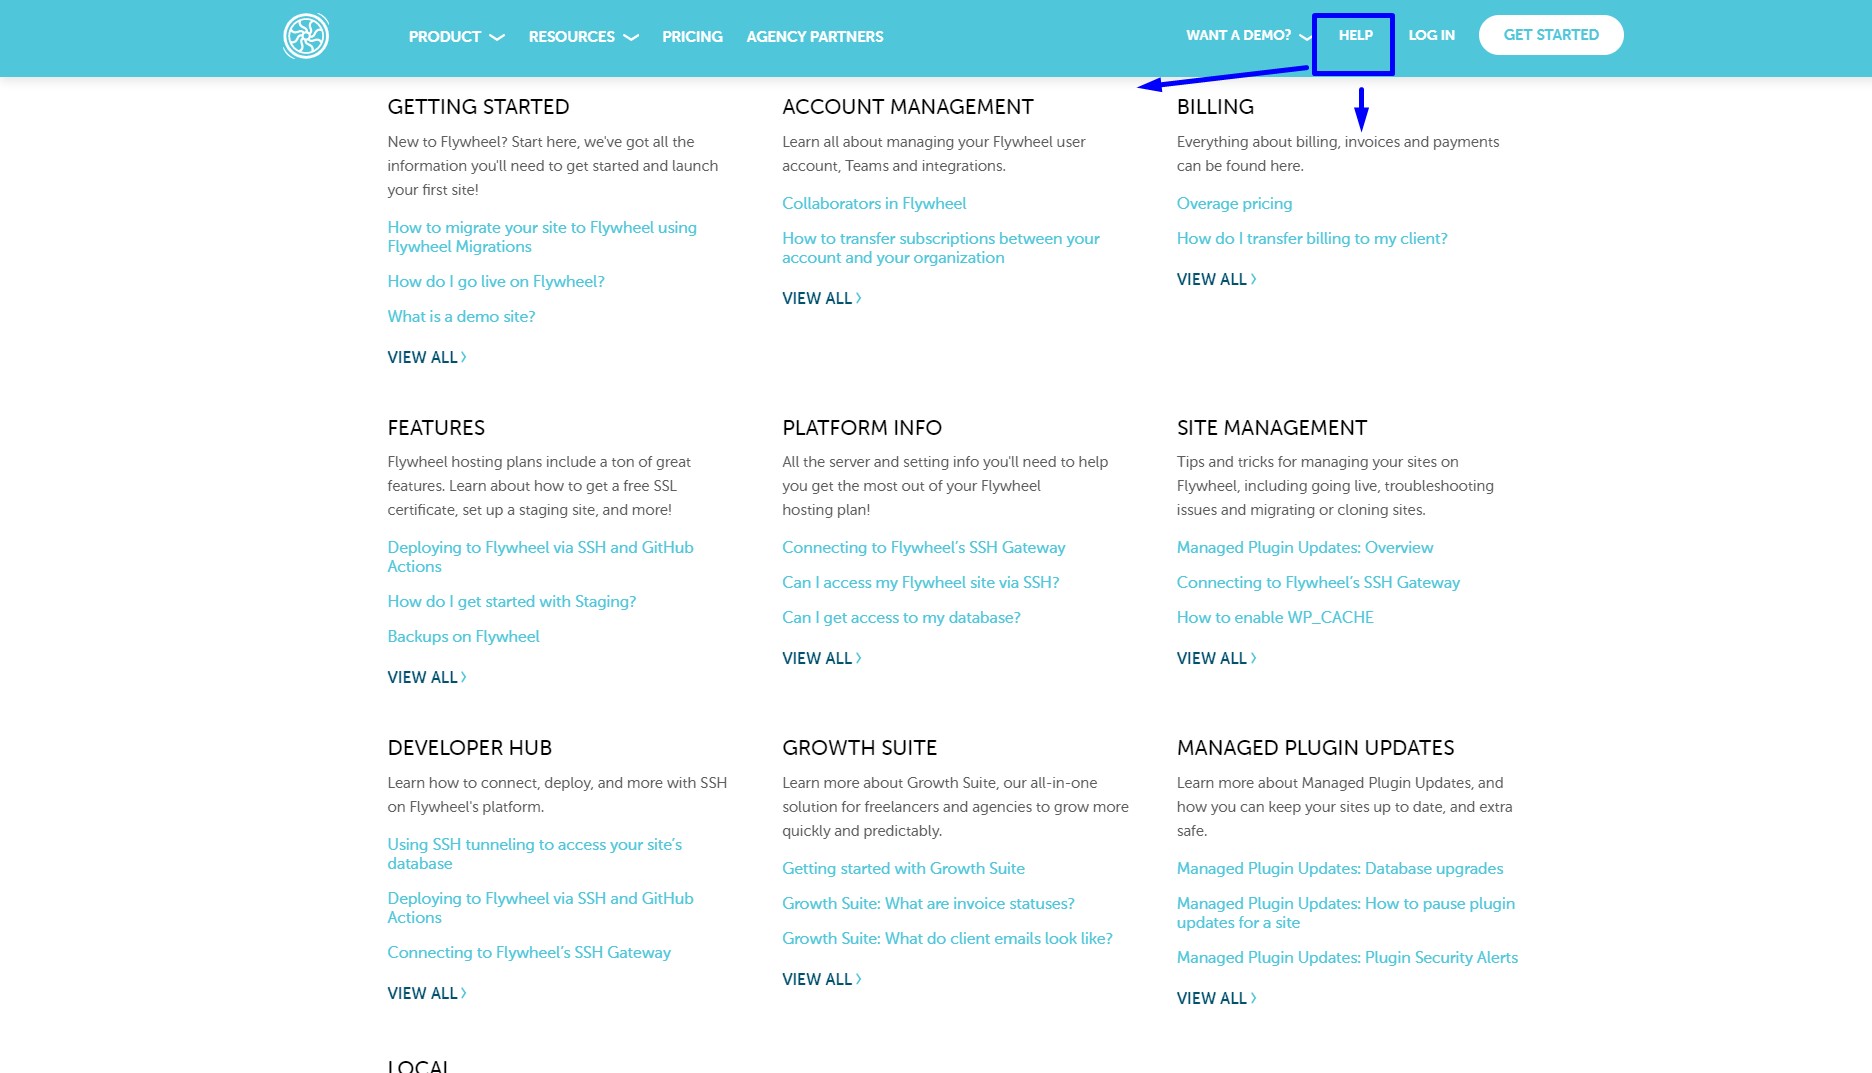Click the Account Management section heading
Screen dimensions: 1872x1073
click(x=908, y=107)
